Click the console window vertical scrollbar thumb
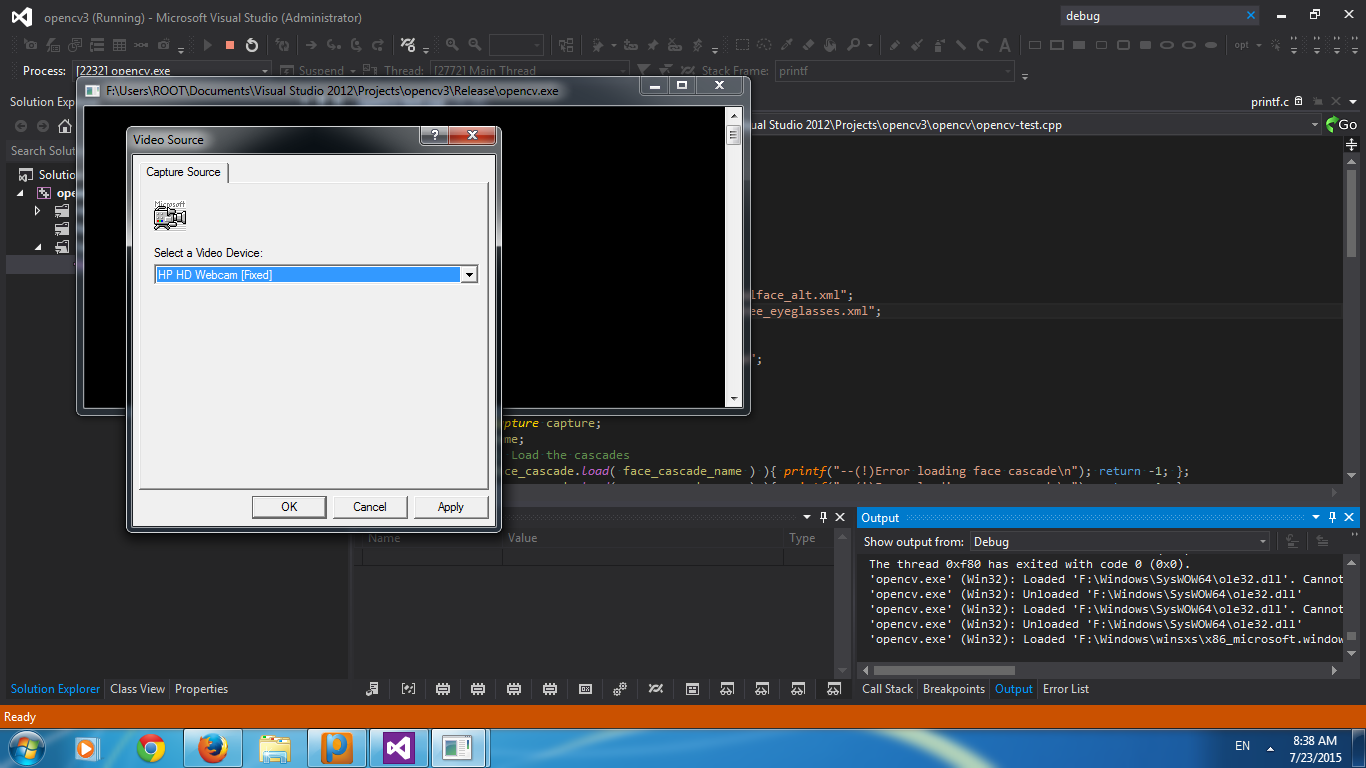Image resolution: width=1366 pixels, height=768 pixels. [x=734, y=134]
